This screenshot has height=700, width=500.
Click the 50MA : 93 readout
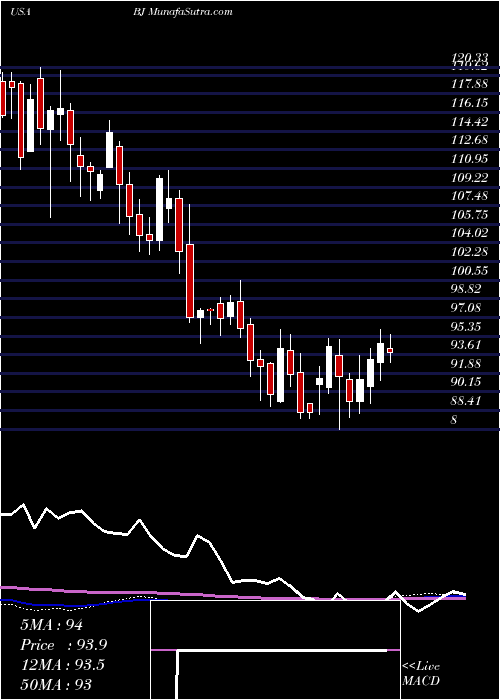point(56,684)
